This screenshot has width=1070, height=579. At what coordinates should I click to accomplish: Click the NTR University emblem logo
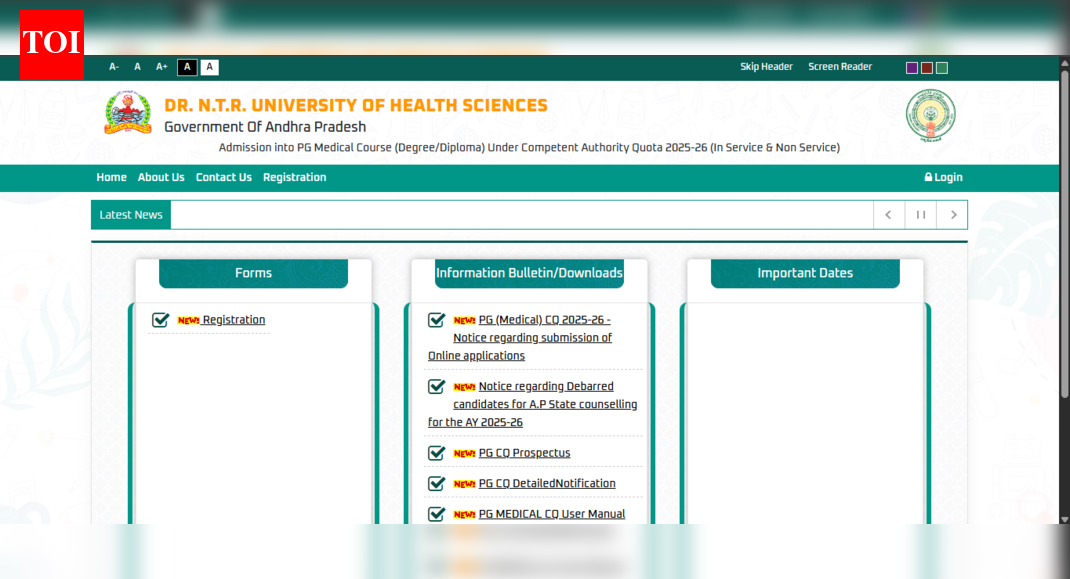pos(128,114)
